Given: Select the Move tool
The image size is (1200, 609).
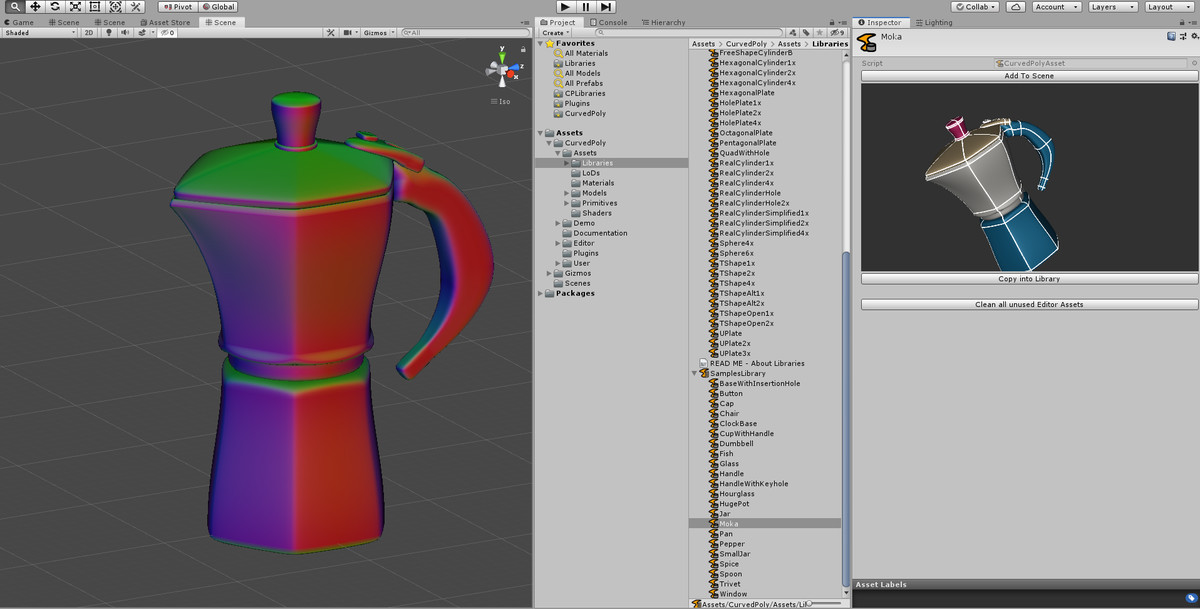Looking at the screenshot, I should click(x=34, y=6).
